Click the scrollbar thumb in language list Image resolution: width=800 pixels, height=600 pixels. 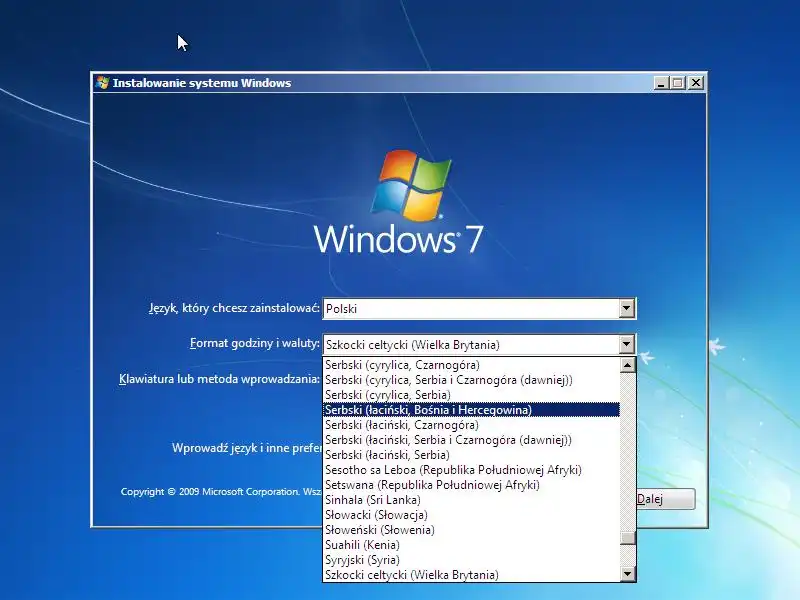(x=628, y=538)
